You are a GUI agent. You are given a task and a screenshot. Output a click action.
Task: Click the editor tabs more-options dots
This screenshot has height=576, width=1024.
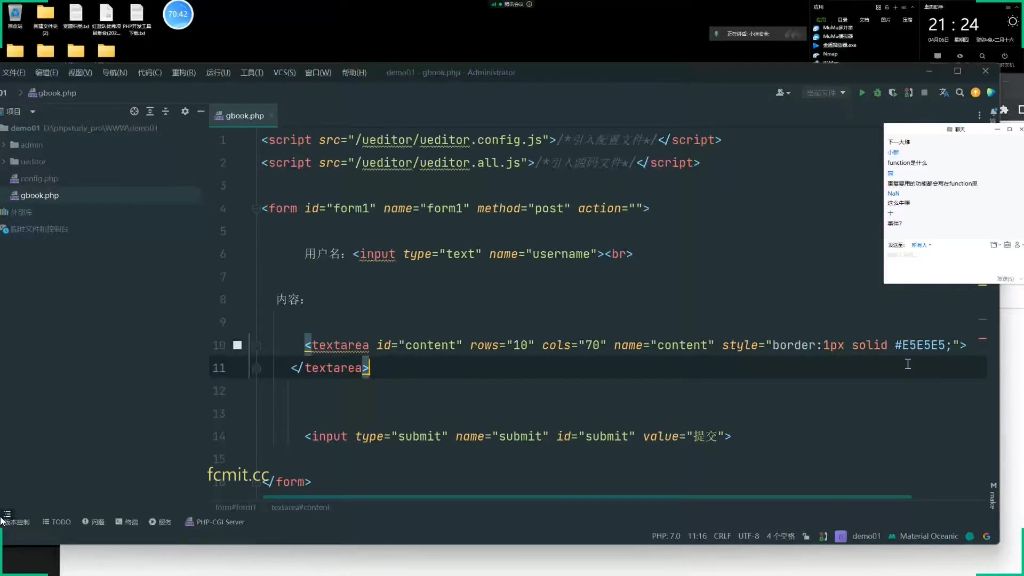point(979,115)
